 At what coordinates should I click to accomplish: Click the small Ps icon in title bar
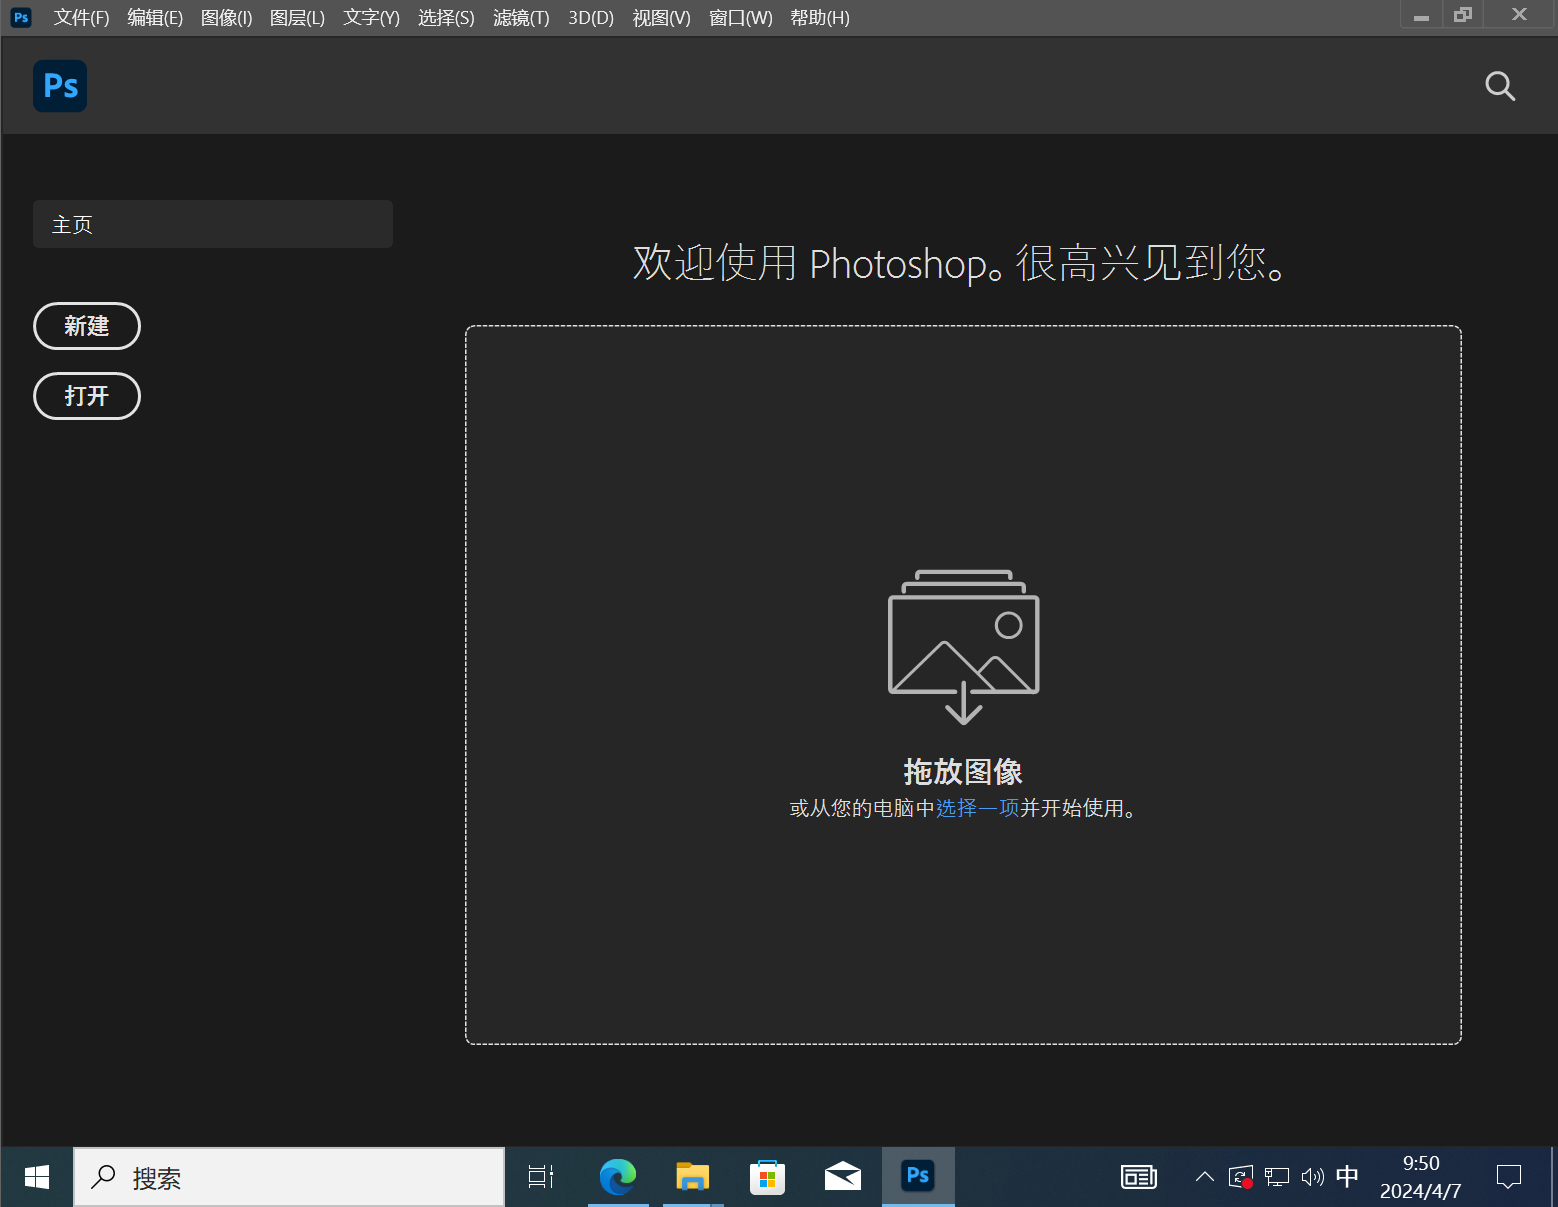tap(21, 17)
